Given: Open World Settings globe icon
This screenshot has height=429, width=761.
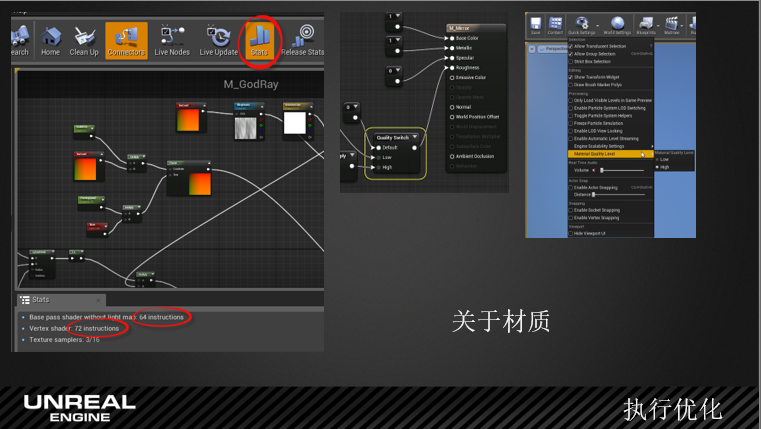Looking at the screenshot, I should (x=617, y=25).
